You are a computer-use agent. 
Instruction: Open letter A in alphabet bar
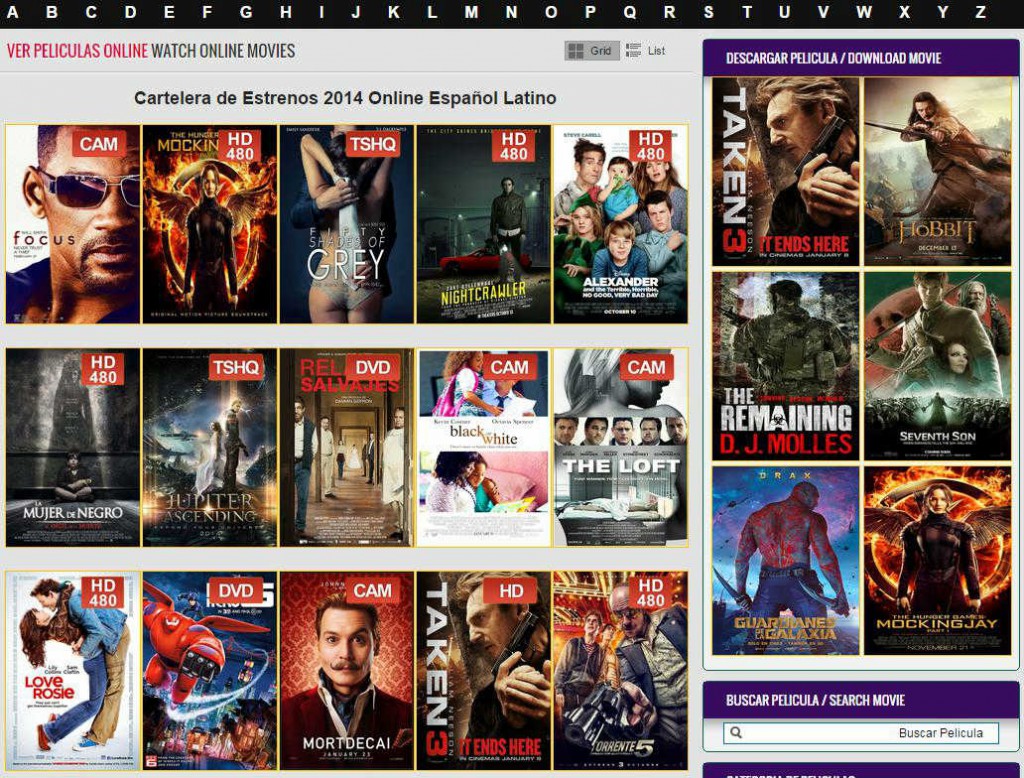coord(12,12)
